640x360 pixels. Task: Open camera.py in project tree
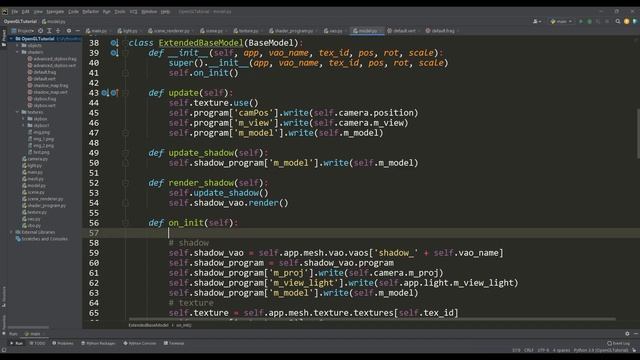pos(35,159)
